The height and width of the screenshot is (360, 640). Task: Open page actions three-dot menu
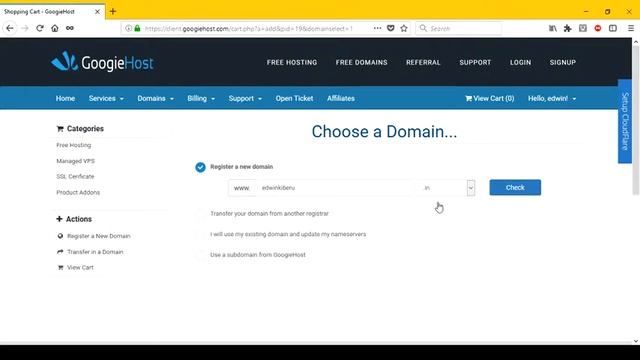click(x=378, y=28)
